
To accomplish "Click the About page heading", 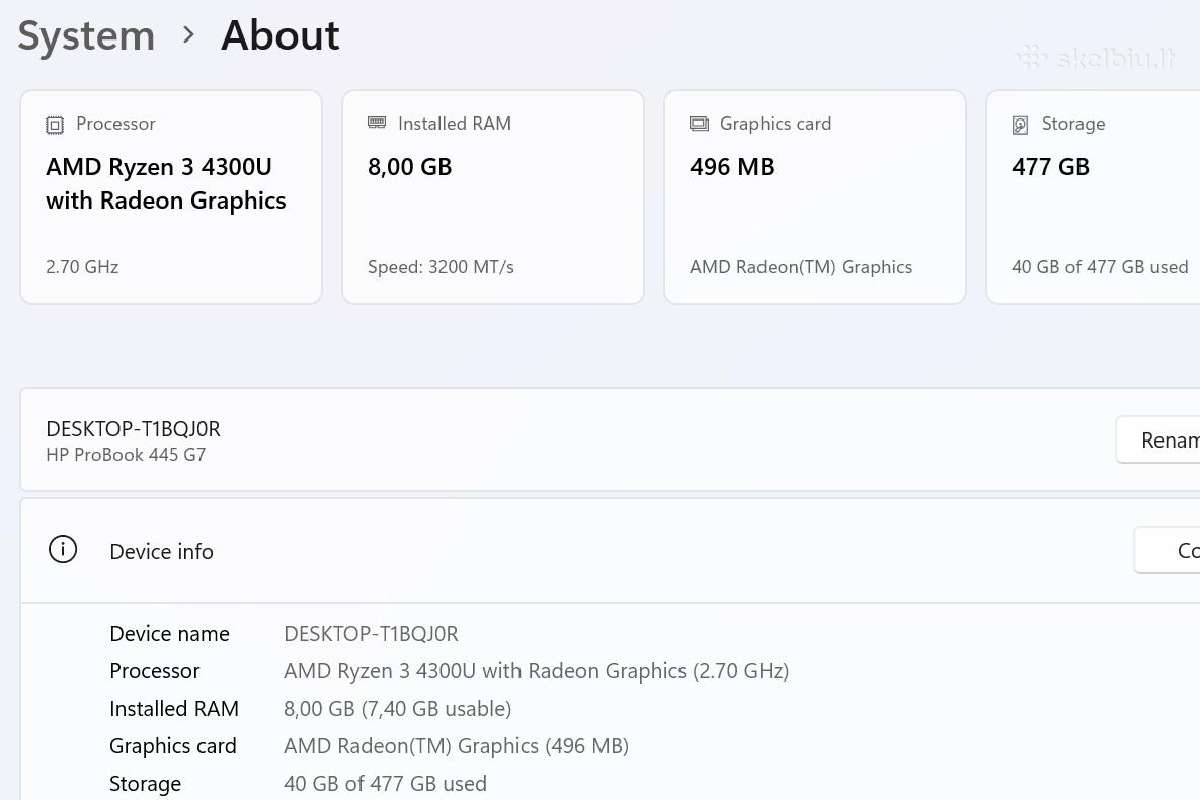I will (280, 36).
